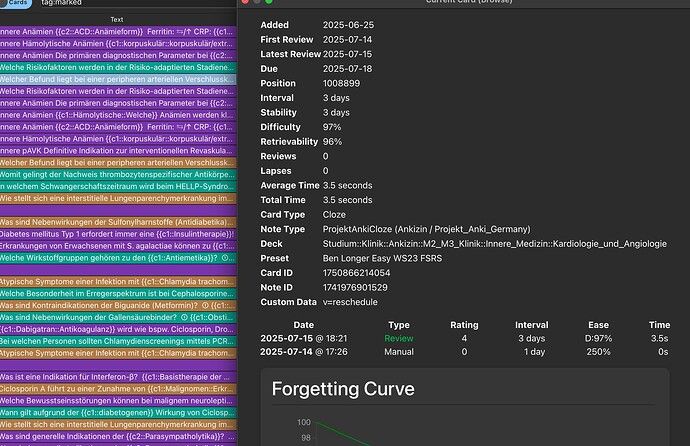This screenshot has height=446, width=690.
Task: Select row Ciclosporin A führt zu einer Zunahme
Action: pyautogui.click(x=118, y=388)
